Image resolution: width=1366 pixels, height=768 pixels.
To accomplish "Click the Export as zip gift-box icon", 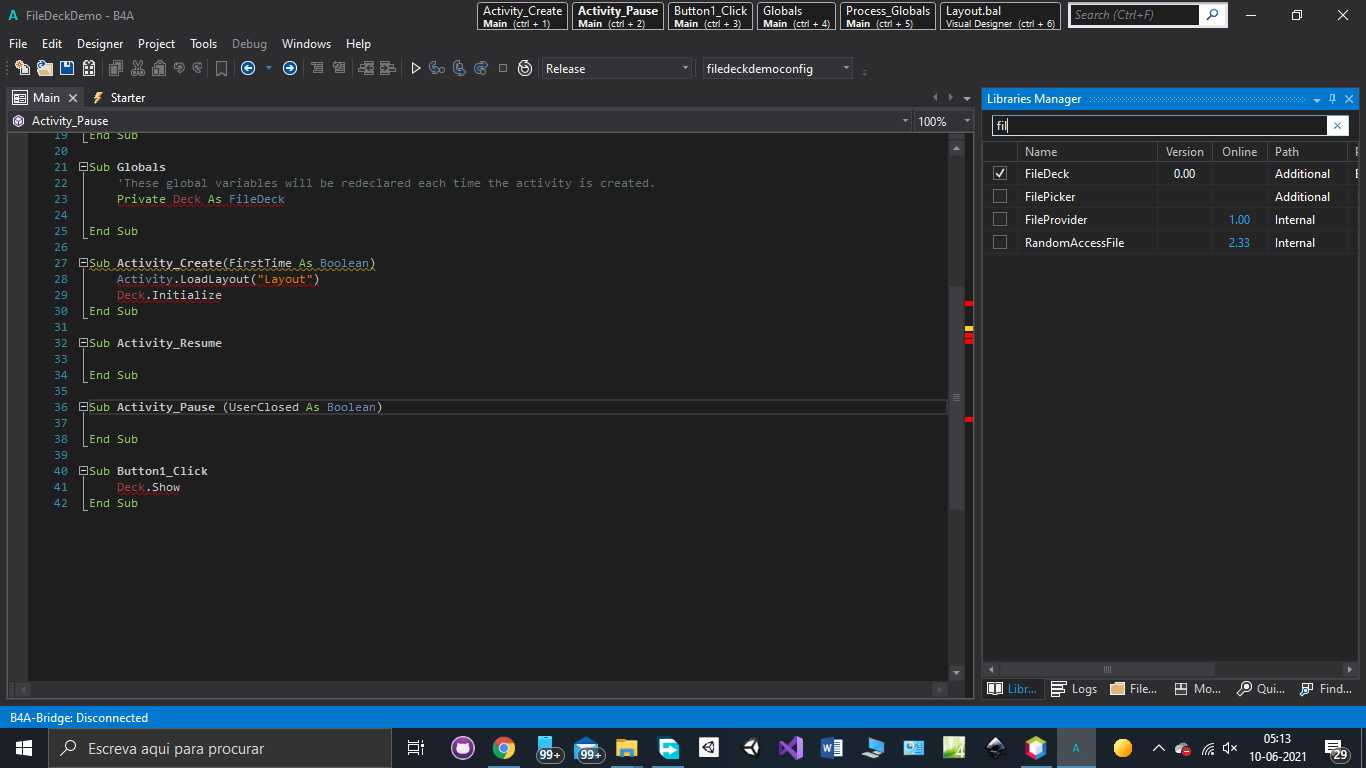I will coord(89,68).
